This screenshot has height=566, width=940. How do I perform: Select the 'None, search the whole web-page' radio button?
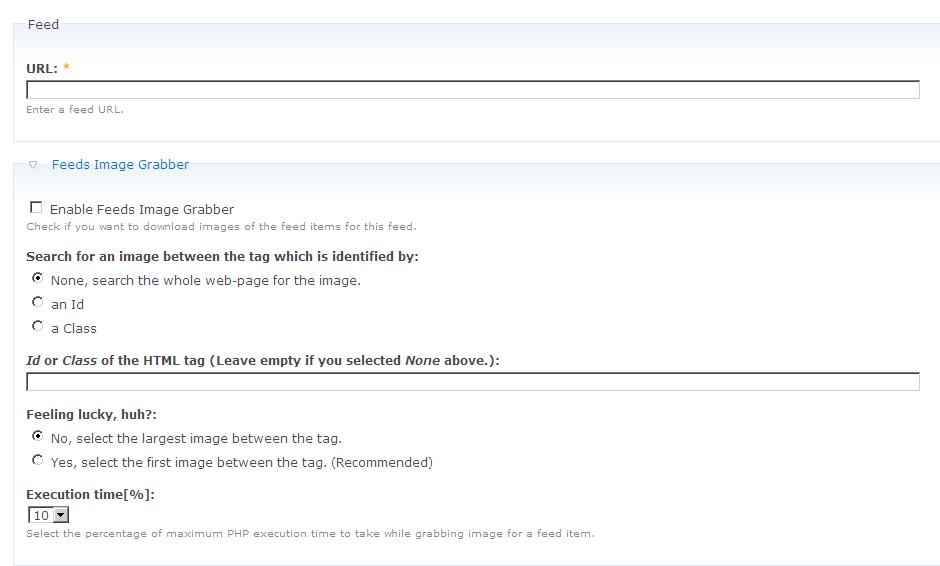click(38, 279)
